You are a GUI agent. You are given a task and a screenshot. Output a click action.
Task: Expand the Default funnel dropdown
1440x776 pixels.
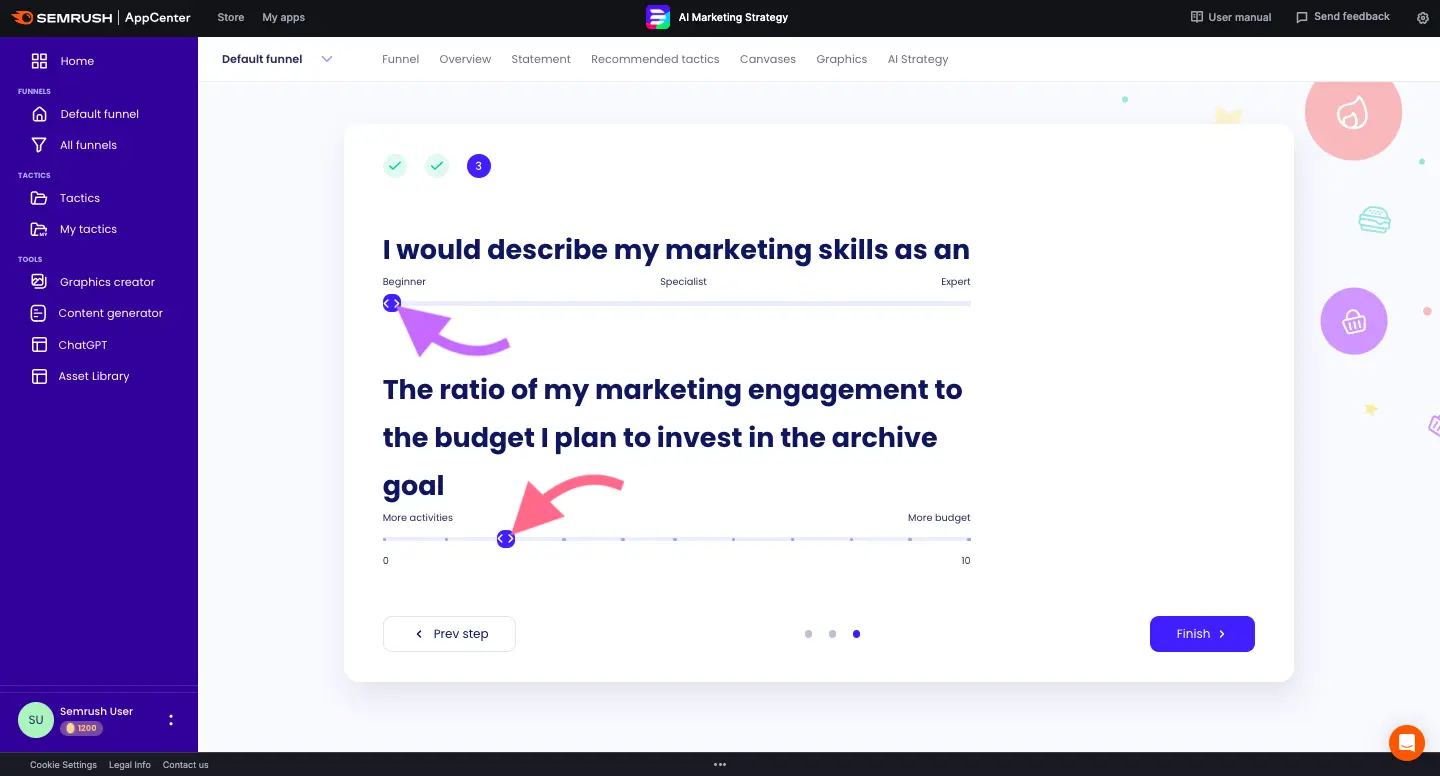pos(326,59)
